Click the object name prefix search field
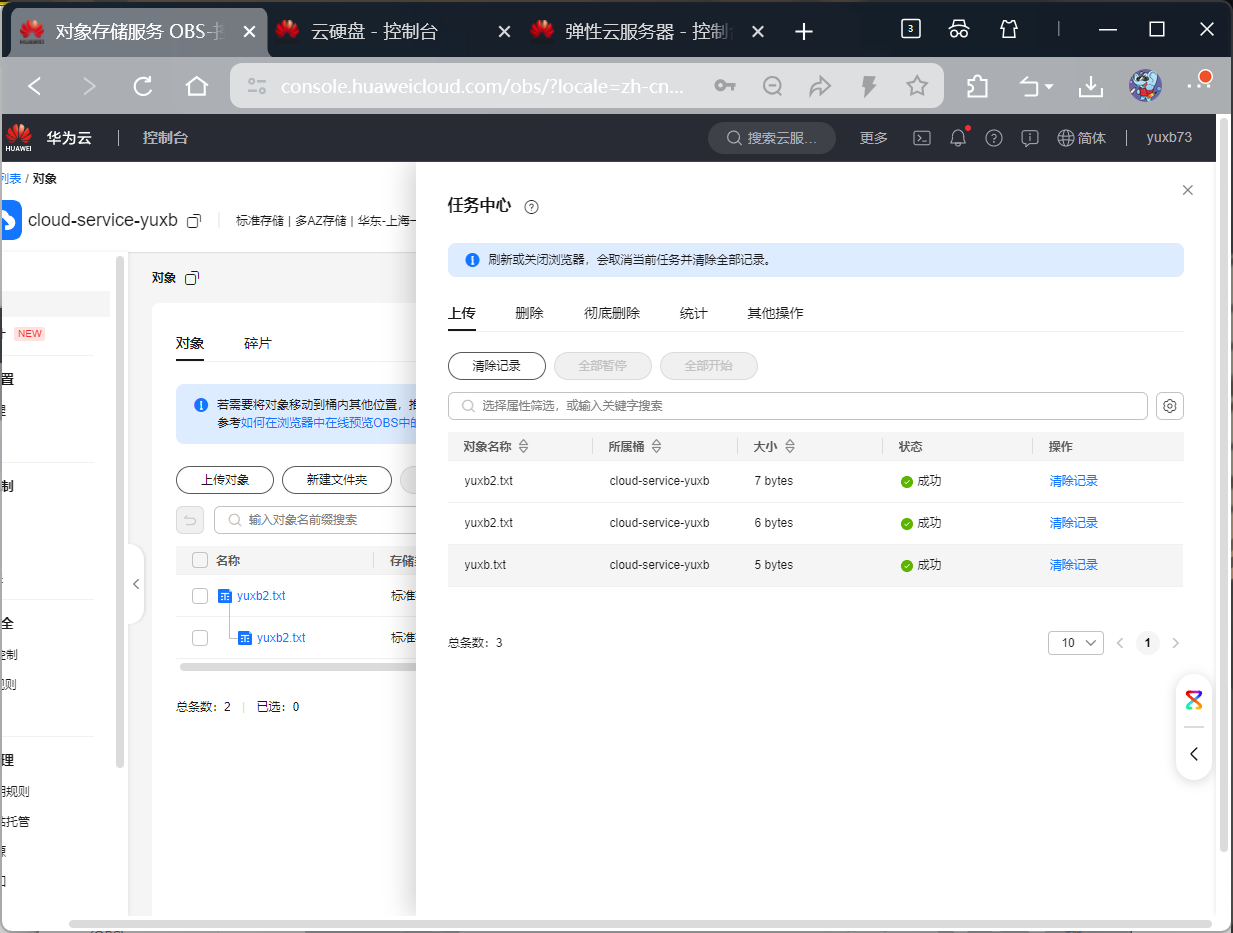1233x933 pixels. (x=314, y=520)
